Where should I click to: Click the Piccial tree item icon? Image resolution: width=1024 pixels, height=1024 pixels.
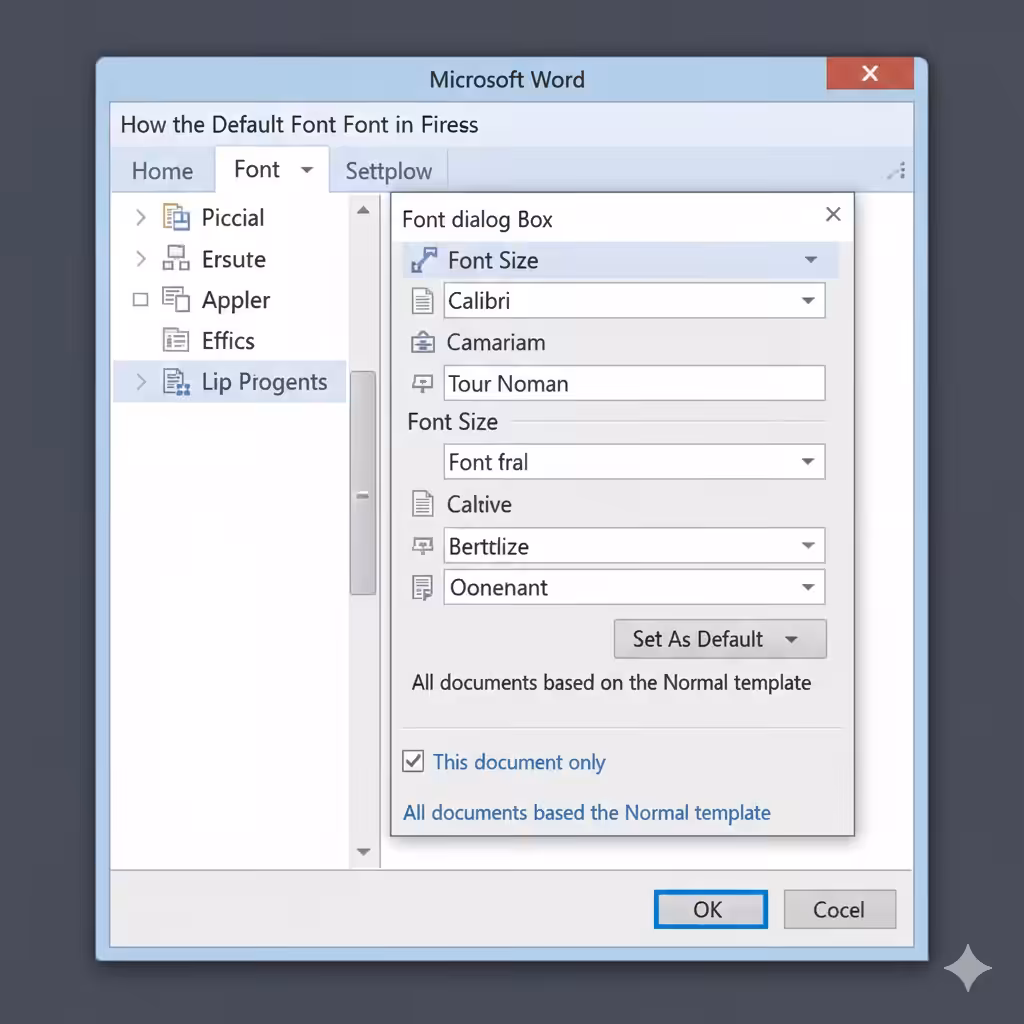click(176, 217)
